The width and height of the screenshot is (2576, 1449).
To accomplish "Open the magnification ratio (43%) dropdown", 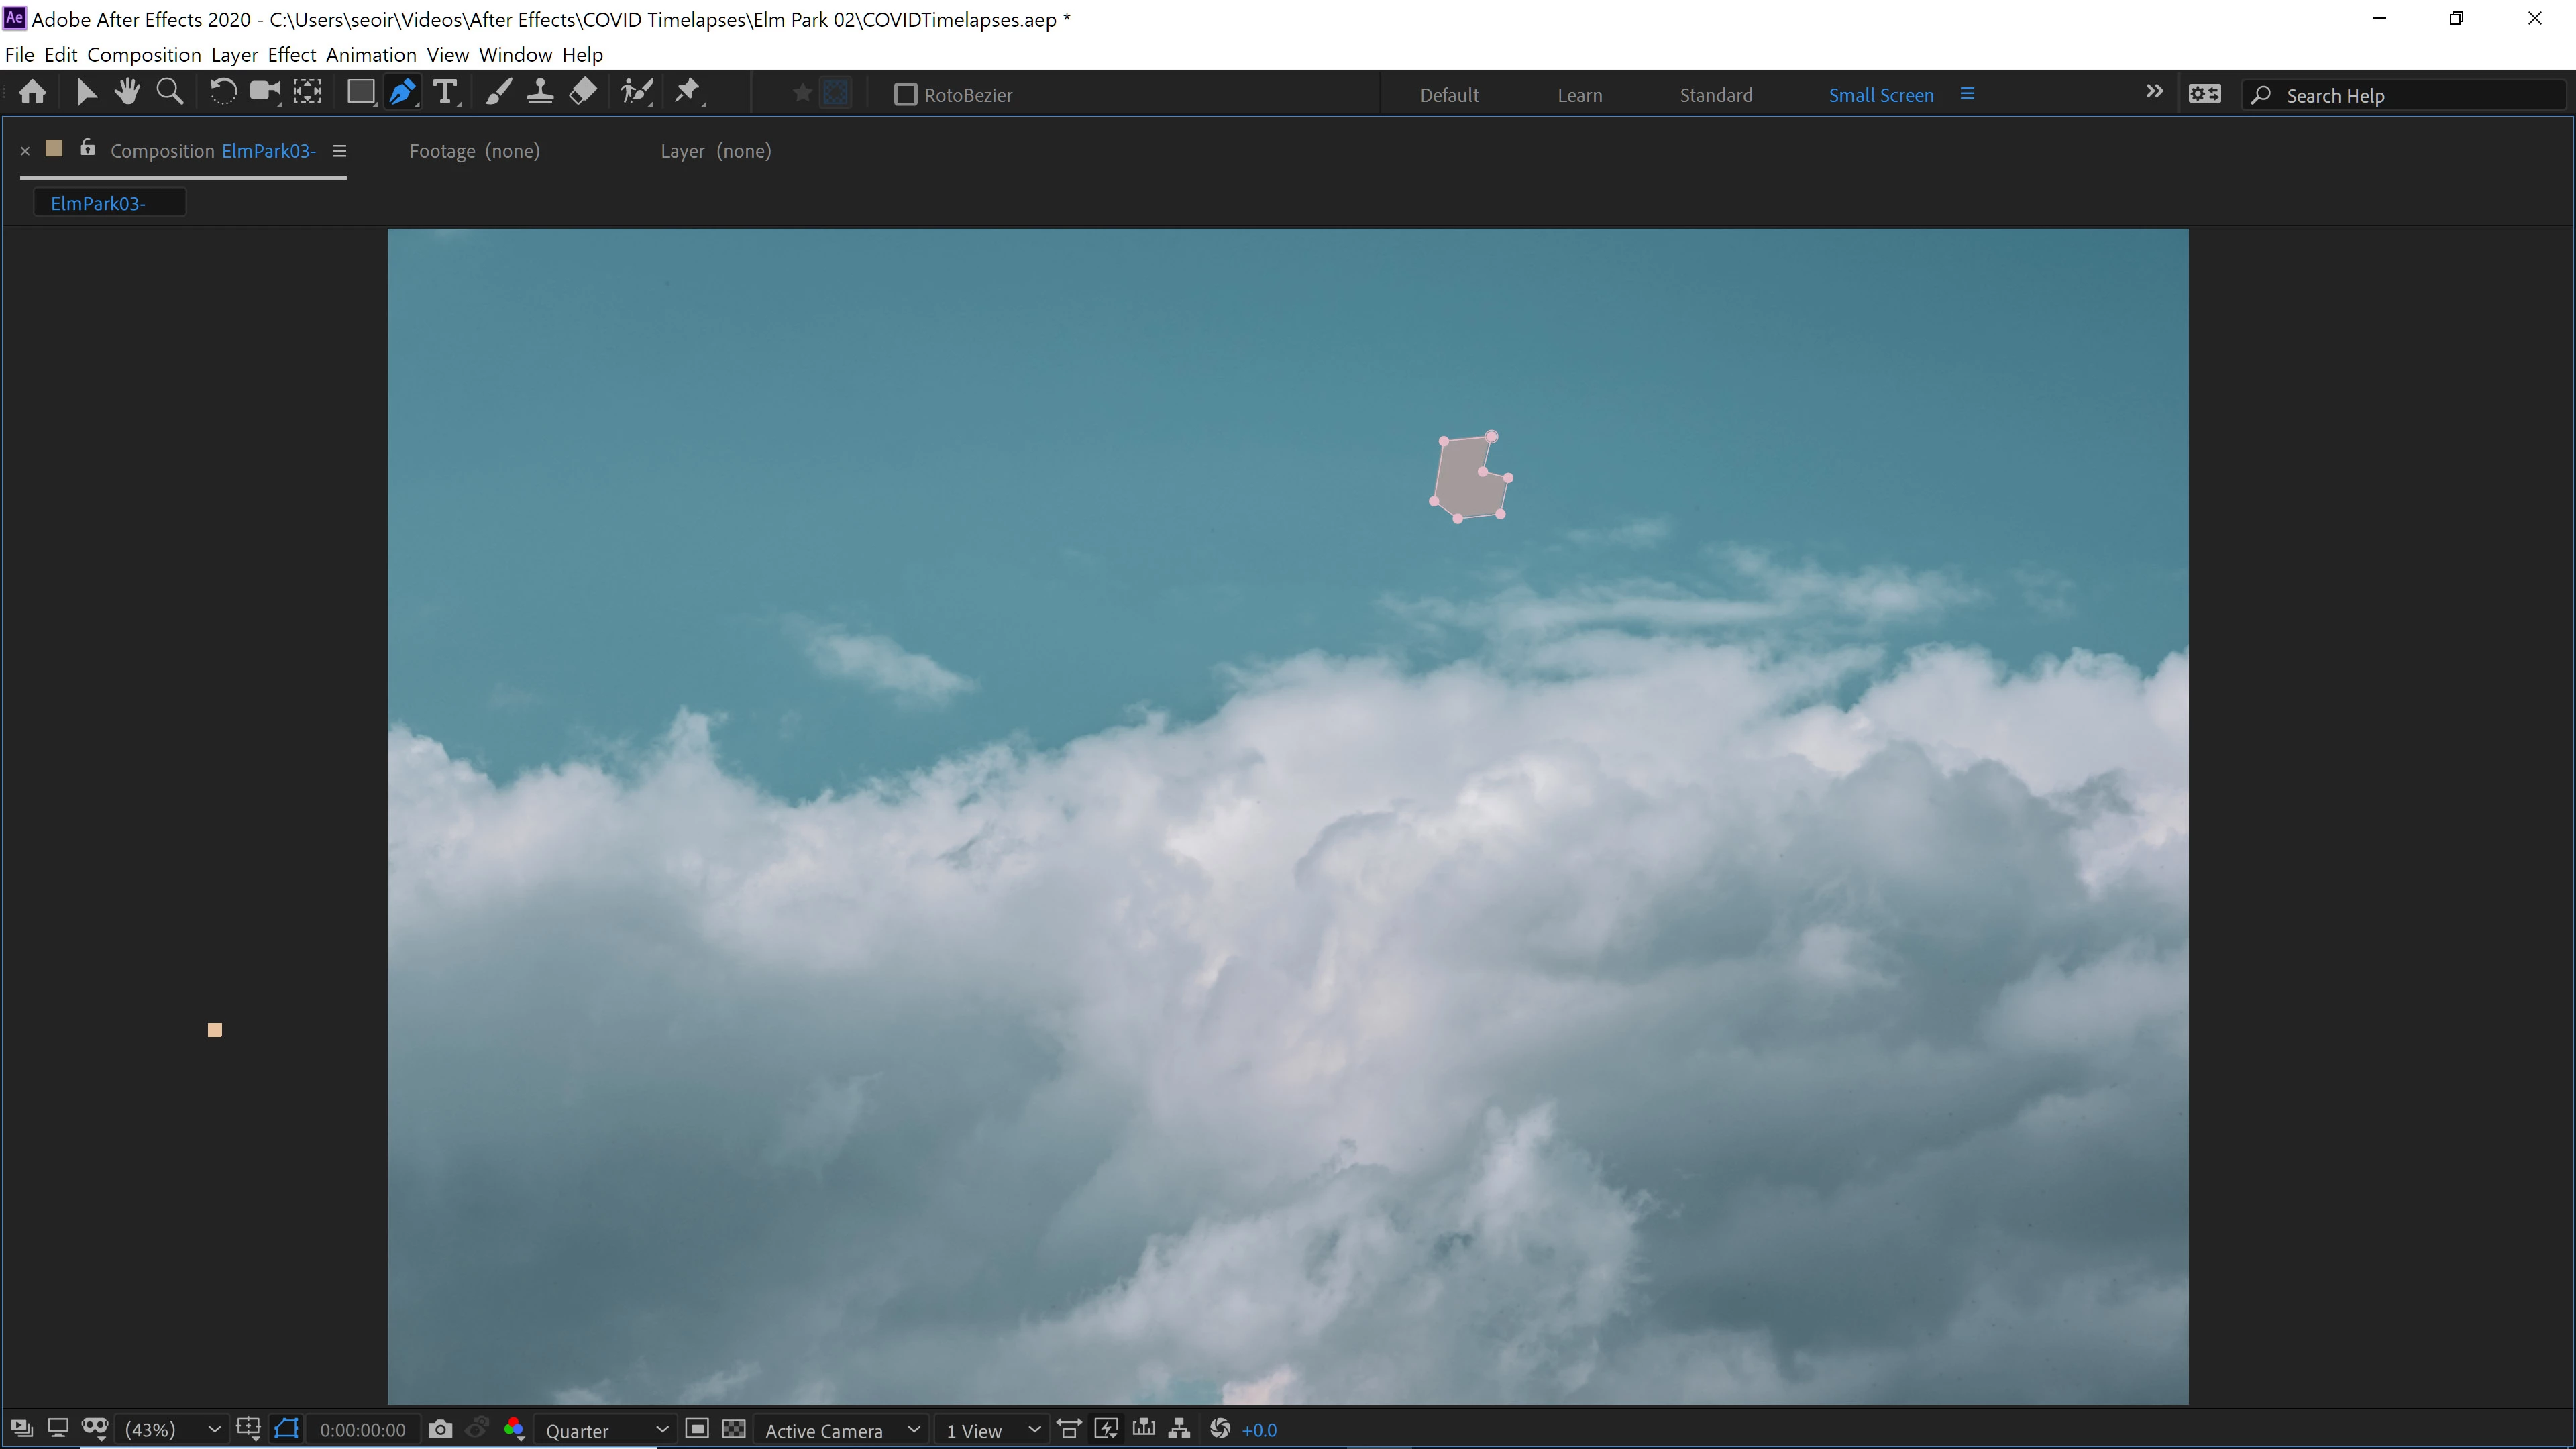I will tap(170, 1430).
